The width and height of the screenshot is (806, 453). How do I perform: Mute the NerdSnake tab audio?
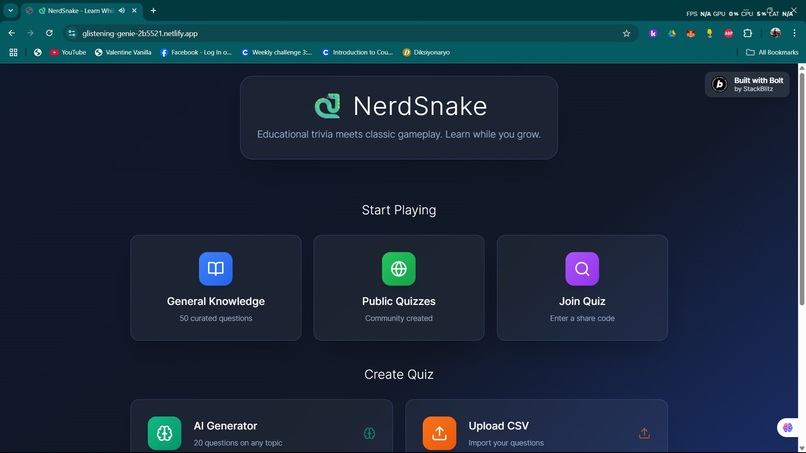pyautogui.click(x=122, y=10)
